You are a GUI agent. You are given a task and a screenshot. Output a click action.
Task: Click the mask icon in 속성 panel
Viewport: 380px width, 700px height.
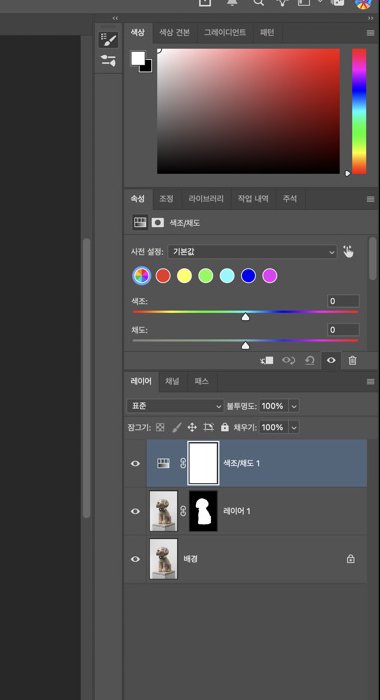click(158, 222)
